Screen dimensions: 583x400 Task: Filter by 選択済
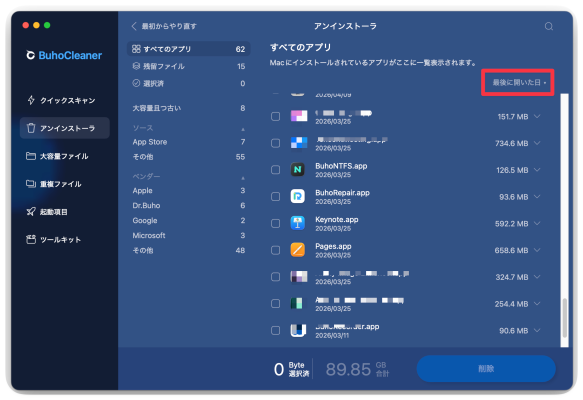point(189,83)
